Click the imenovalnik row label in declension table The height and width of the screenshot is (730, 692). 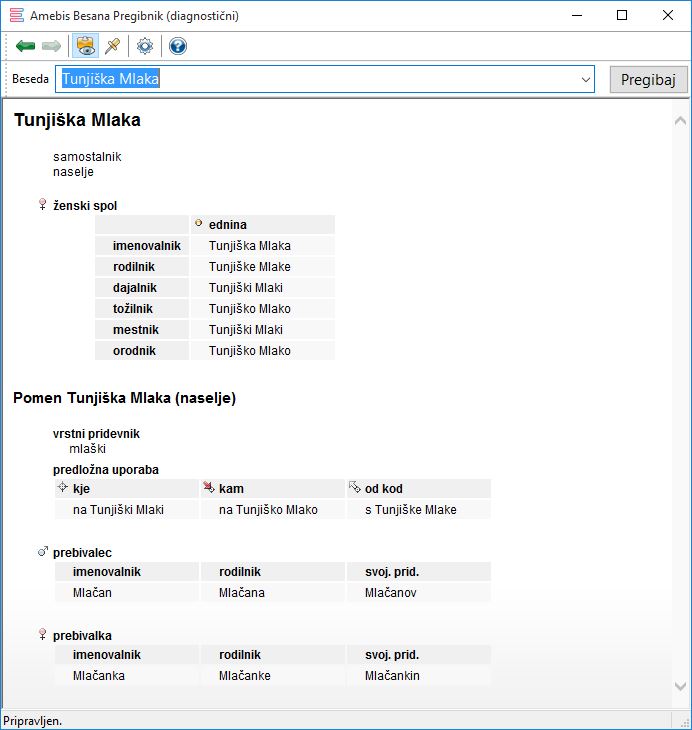click(x=147, y=246)
